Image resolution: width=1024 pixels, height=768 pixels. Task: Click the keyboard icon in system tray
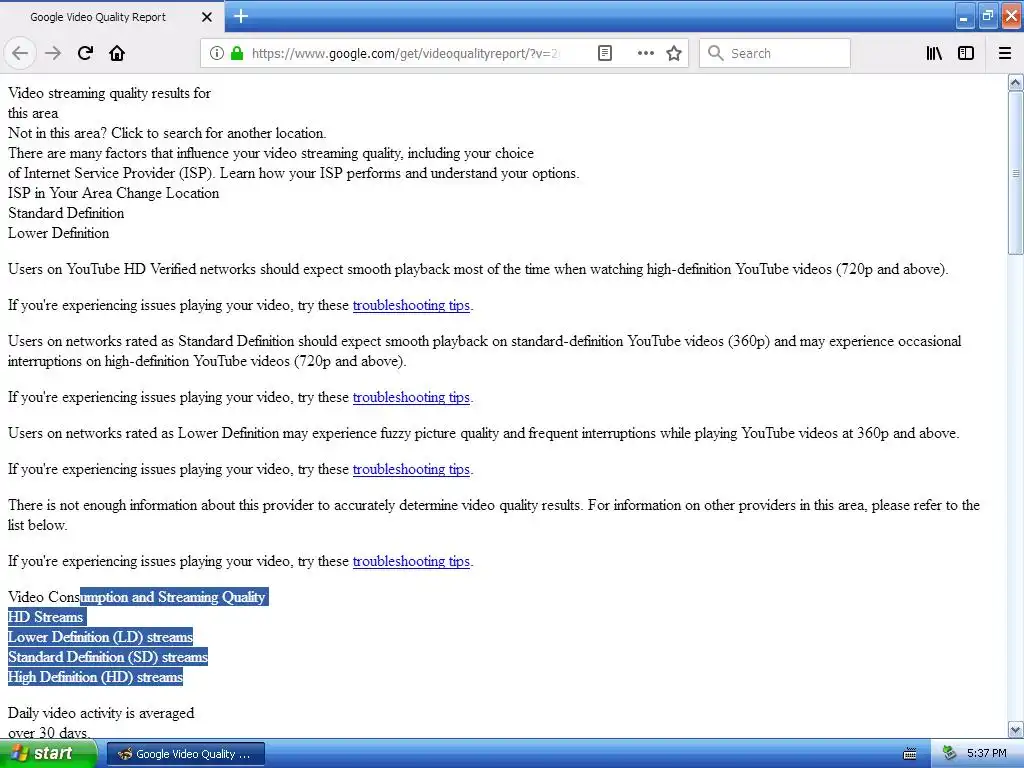910,754
